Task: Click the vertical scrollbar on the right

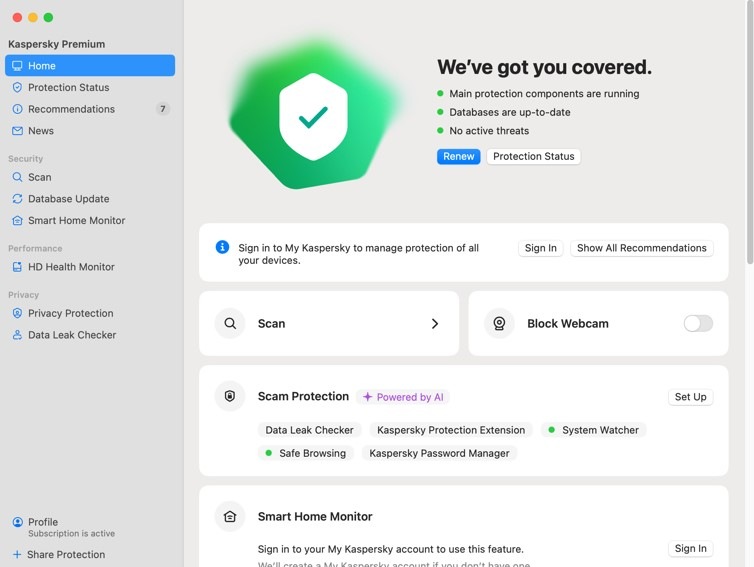Action: click(750, 132)
